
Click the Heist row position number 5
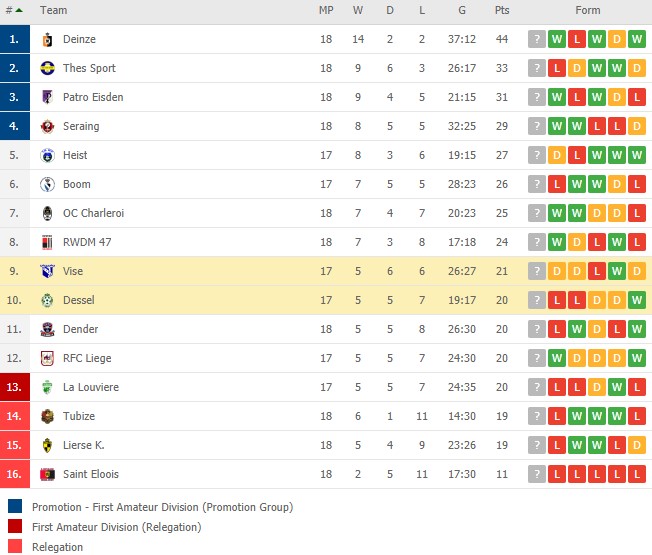14,155
